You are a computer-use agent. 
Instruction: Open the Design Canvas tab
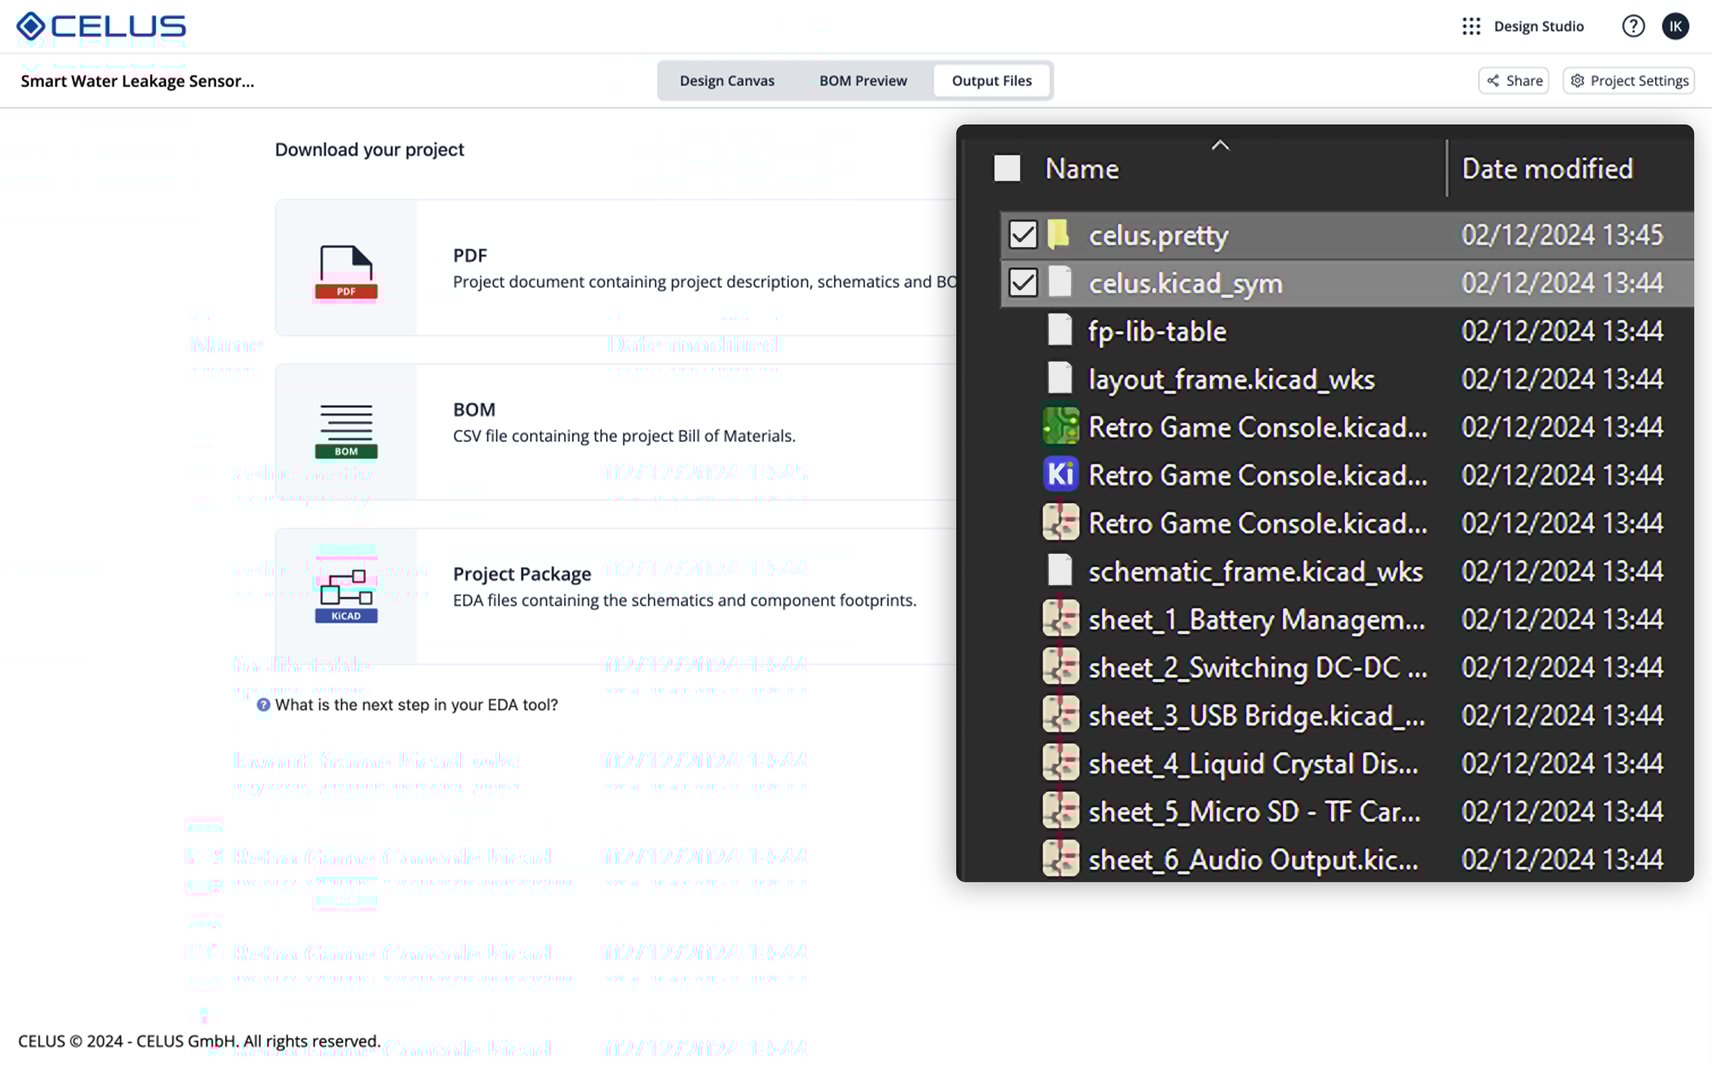point(727,80)
